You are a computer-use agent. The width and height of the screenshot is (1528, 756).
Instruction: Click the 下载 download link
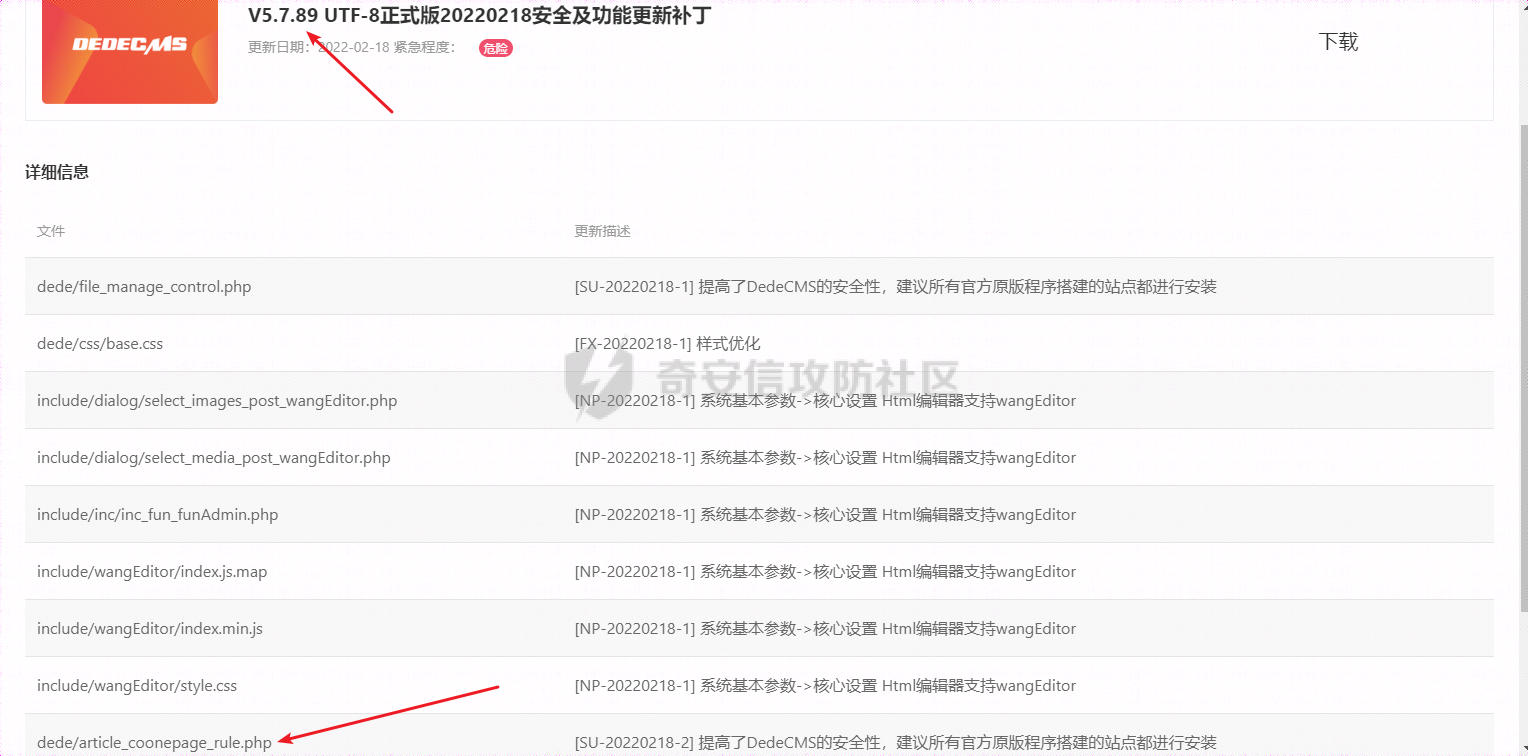[x=1338, y=41]
